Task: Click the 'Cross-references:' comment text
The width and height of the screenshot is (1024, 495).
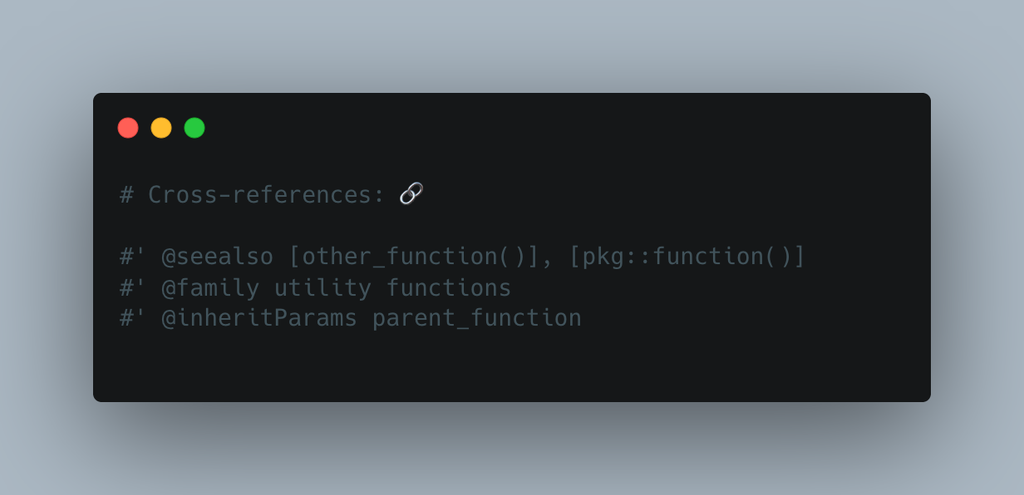Action: (267, 195)
